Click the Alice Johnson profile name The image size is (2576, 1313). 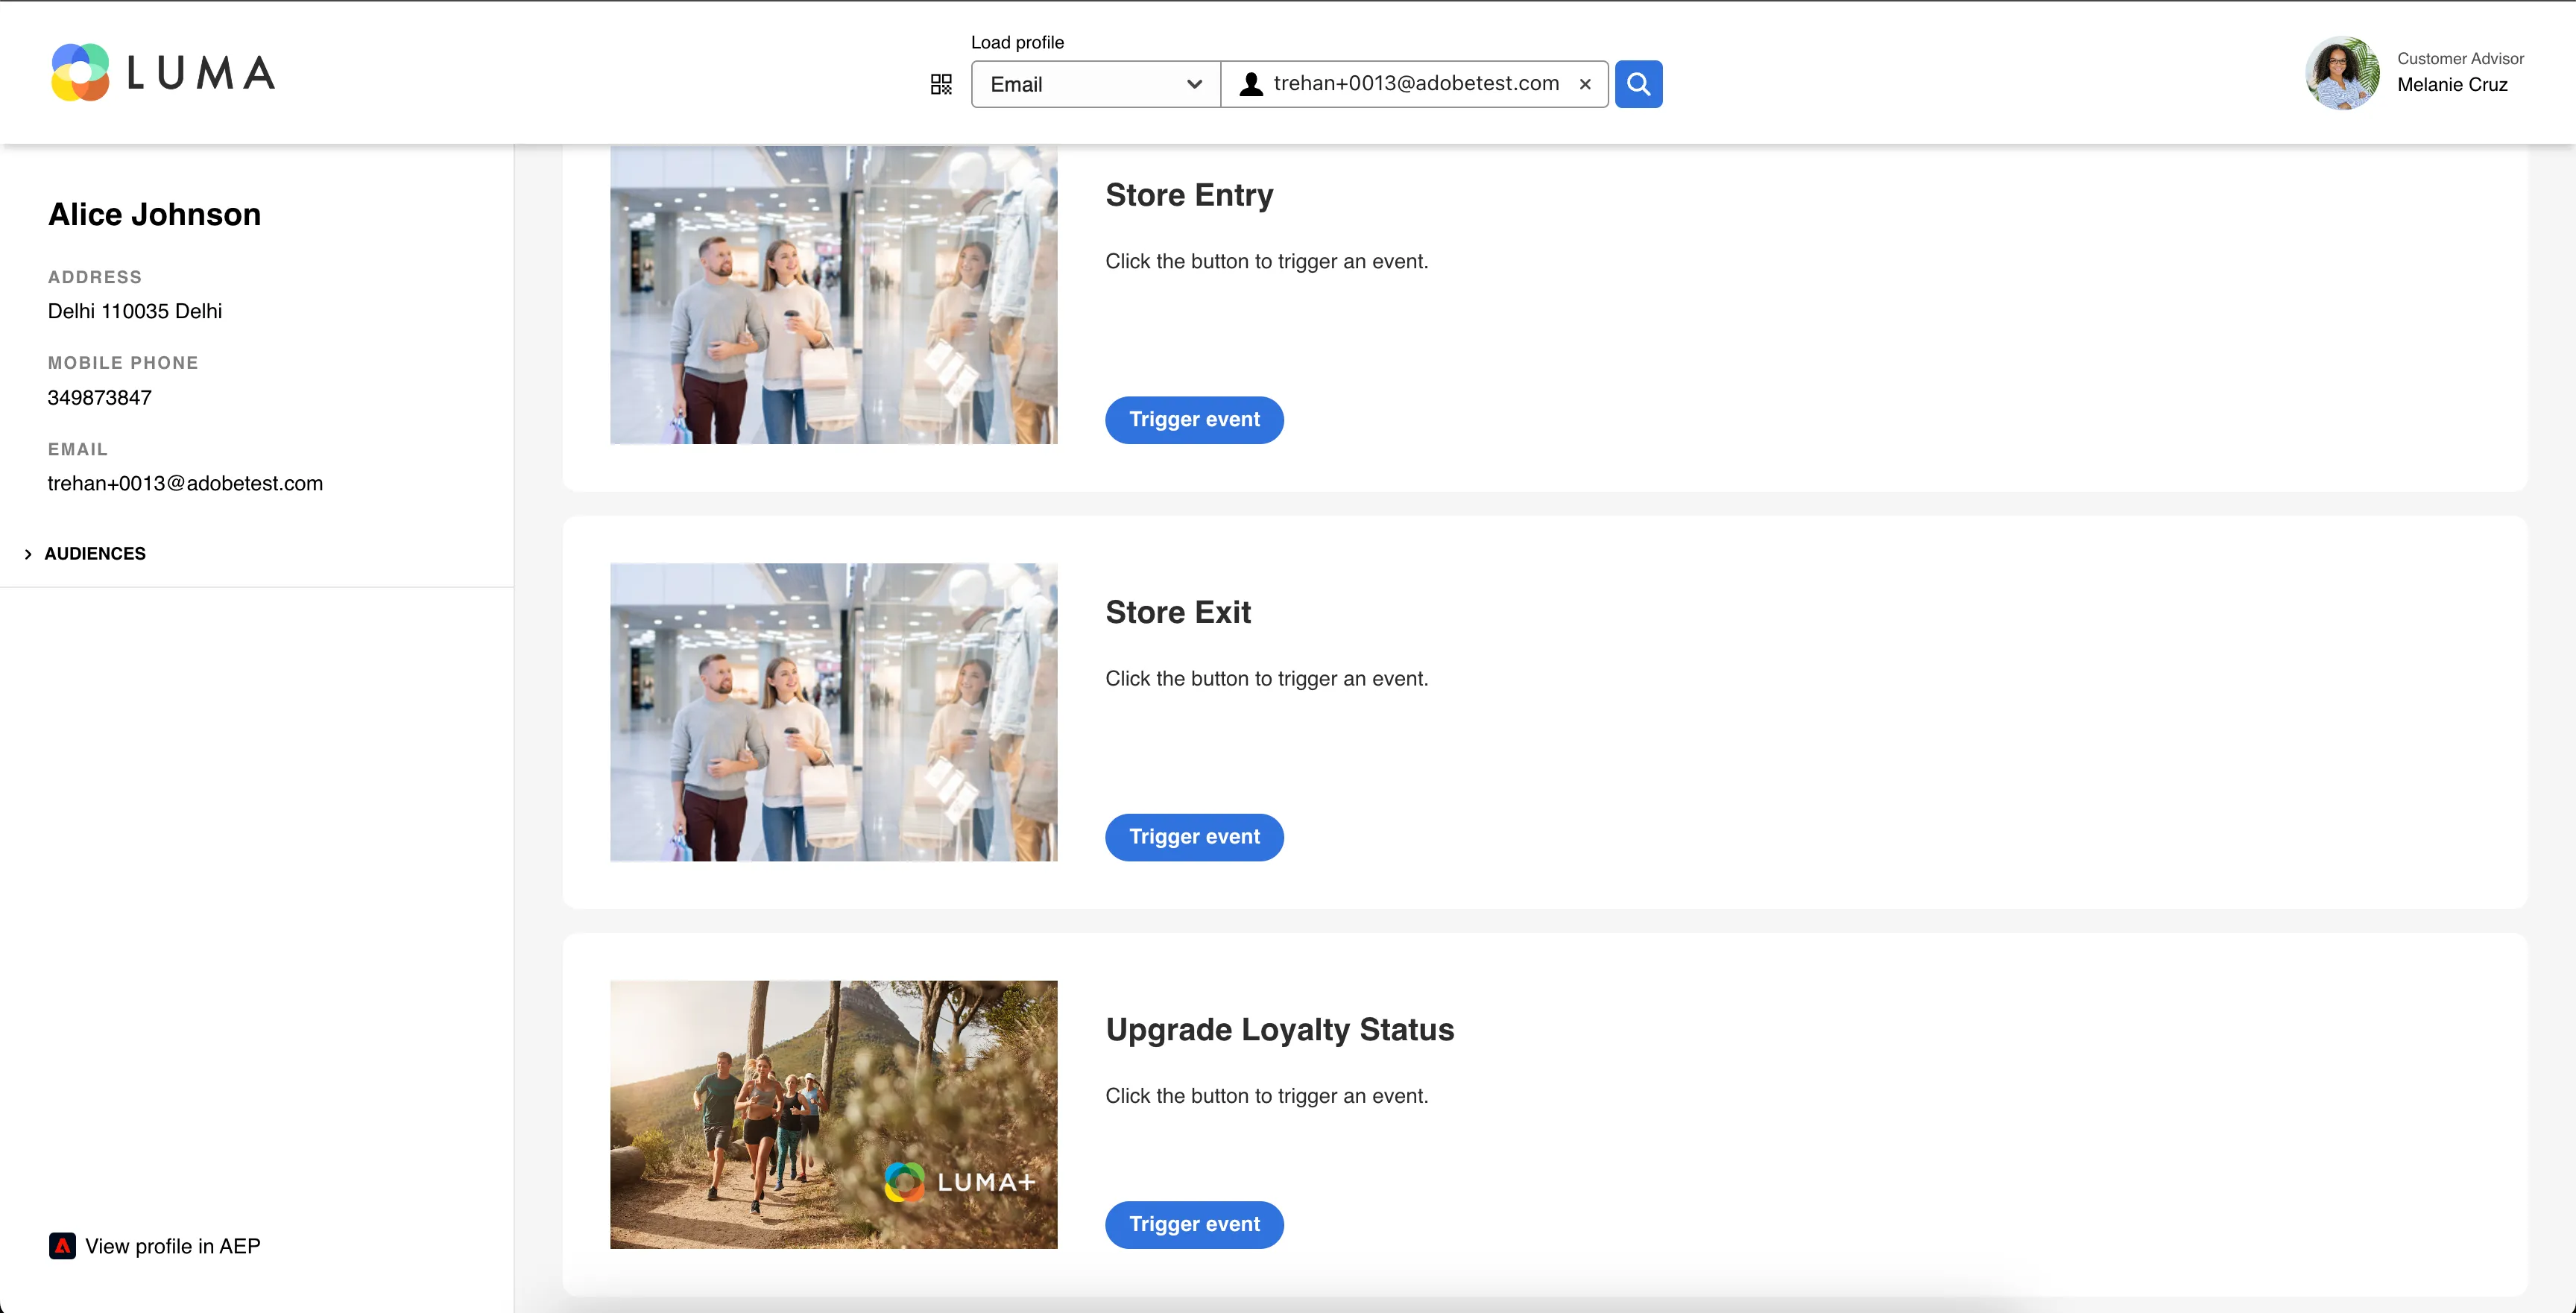click(x=154, y=214)
